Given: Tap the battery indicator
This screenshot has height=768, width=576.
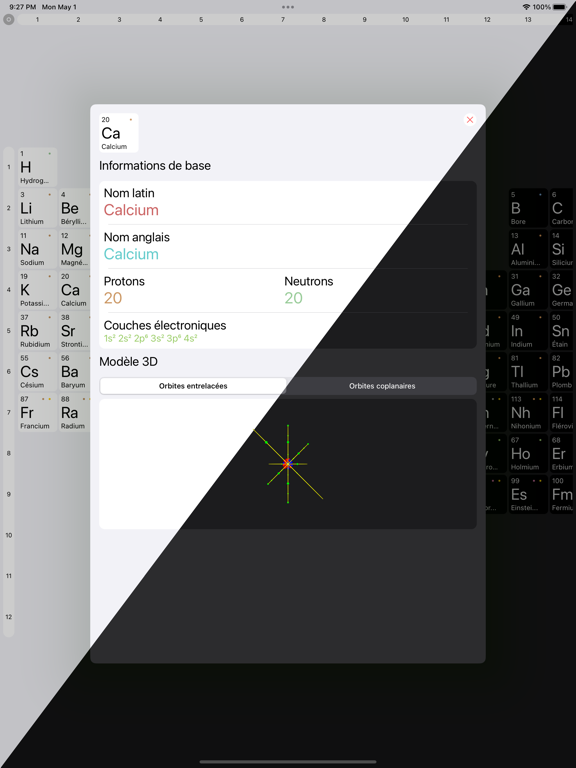Looking at the screenshot, I should pyautogui.click(x=559, y=7).
